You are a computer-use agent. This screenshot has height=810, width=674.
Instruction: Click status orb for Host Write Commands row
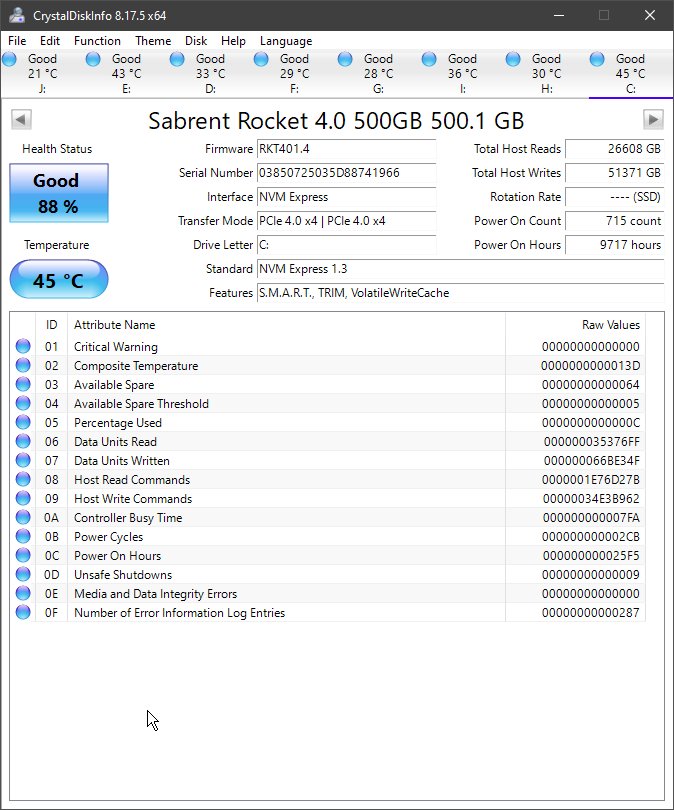click(23, 498)
